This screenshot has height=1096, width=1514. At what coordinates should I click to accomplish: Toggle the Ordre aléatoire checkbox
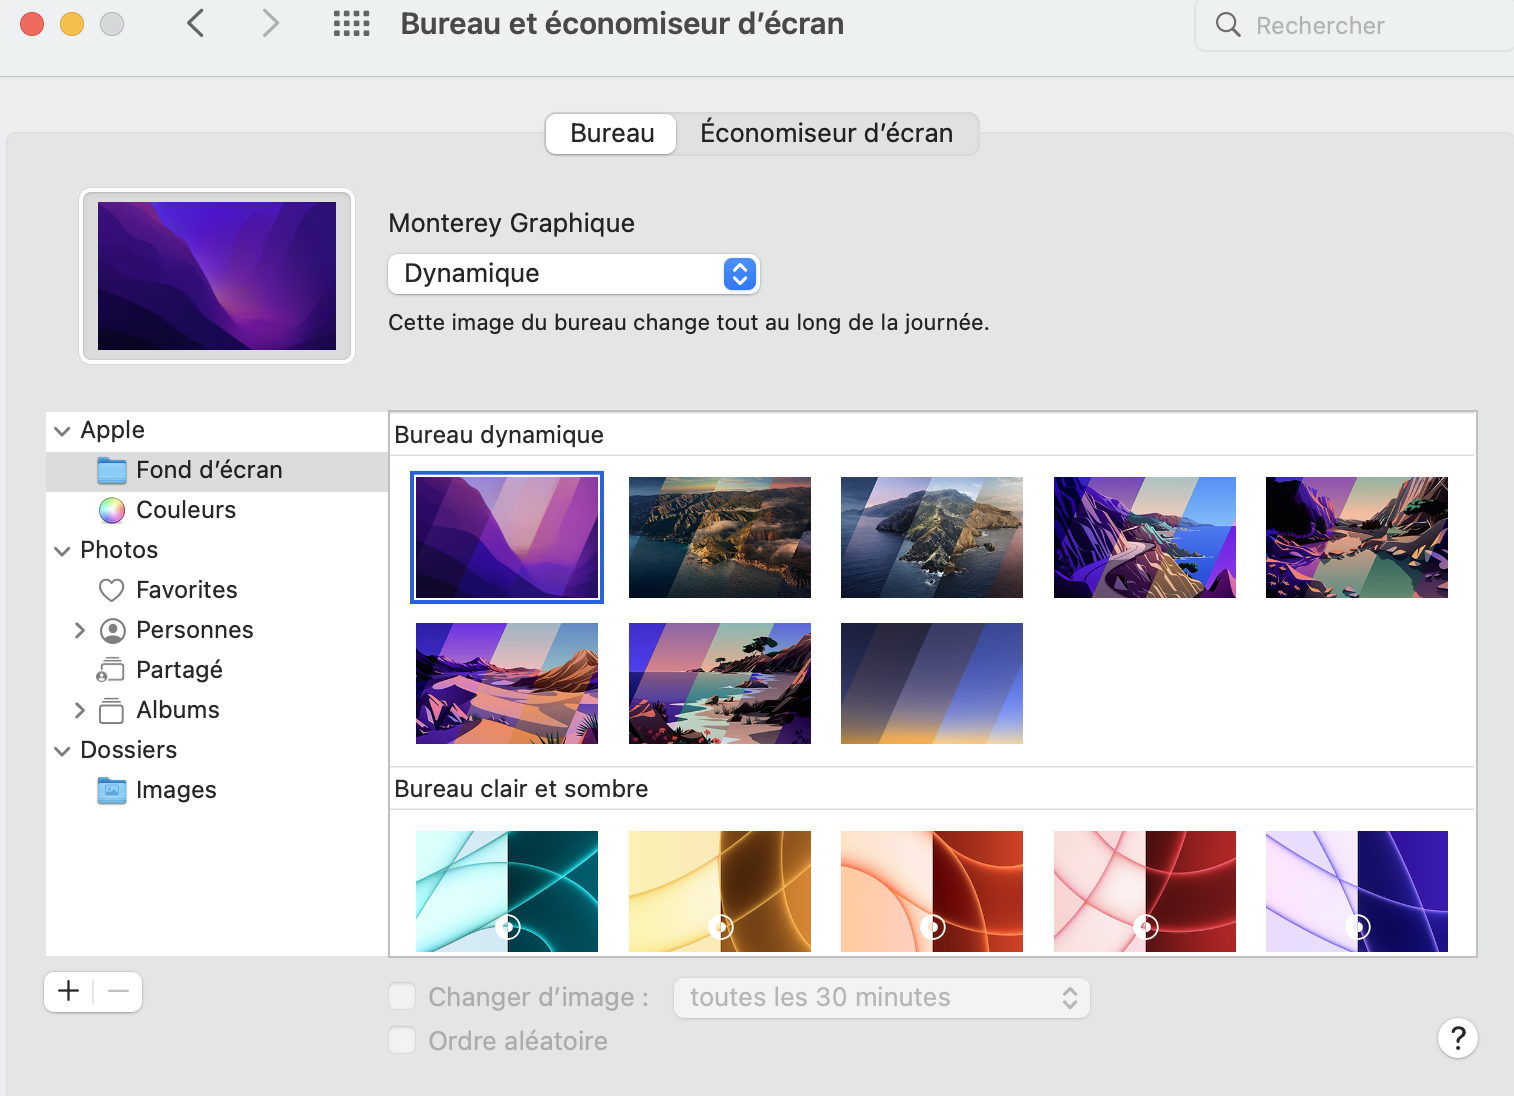pos(402,1041)
